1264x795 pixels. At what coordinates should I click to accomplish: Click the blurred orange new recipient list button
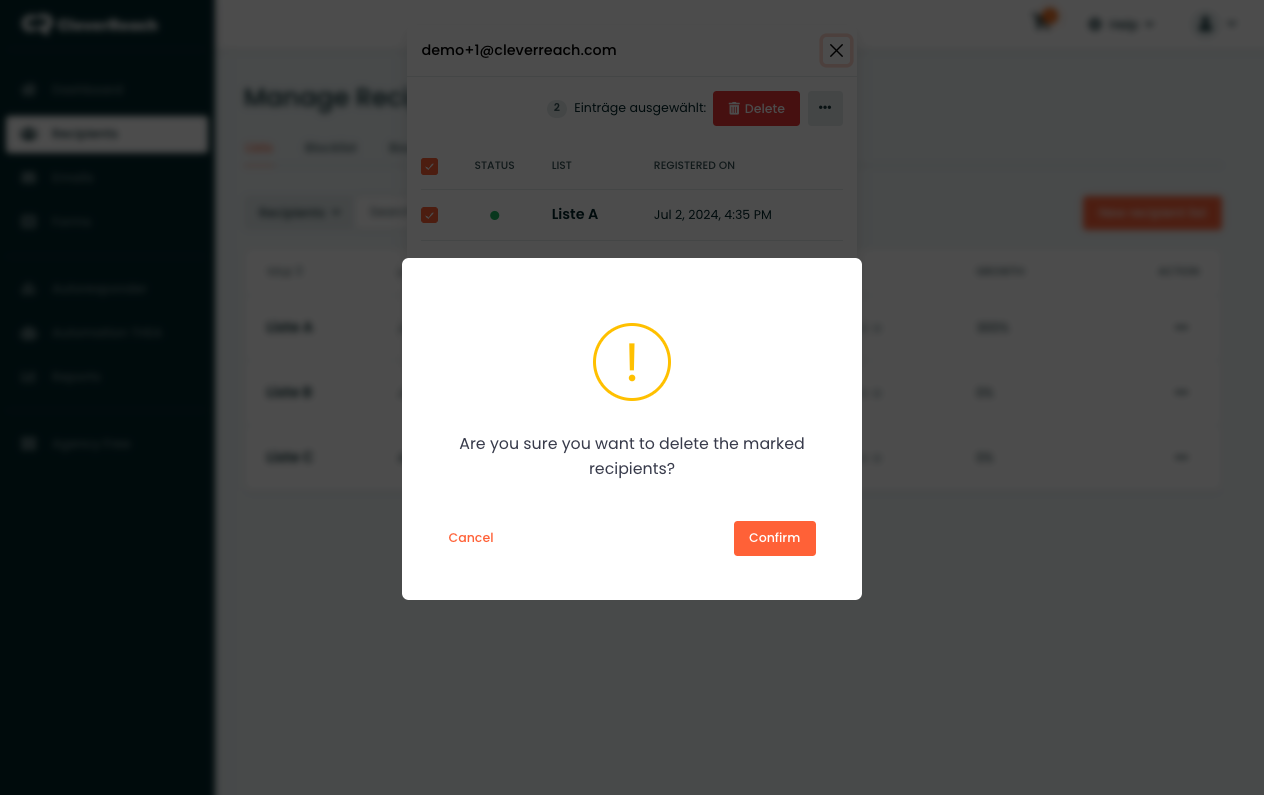(1152, 213)
